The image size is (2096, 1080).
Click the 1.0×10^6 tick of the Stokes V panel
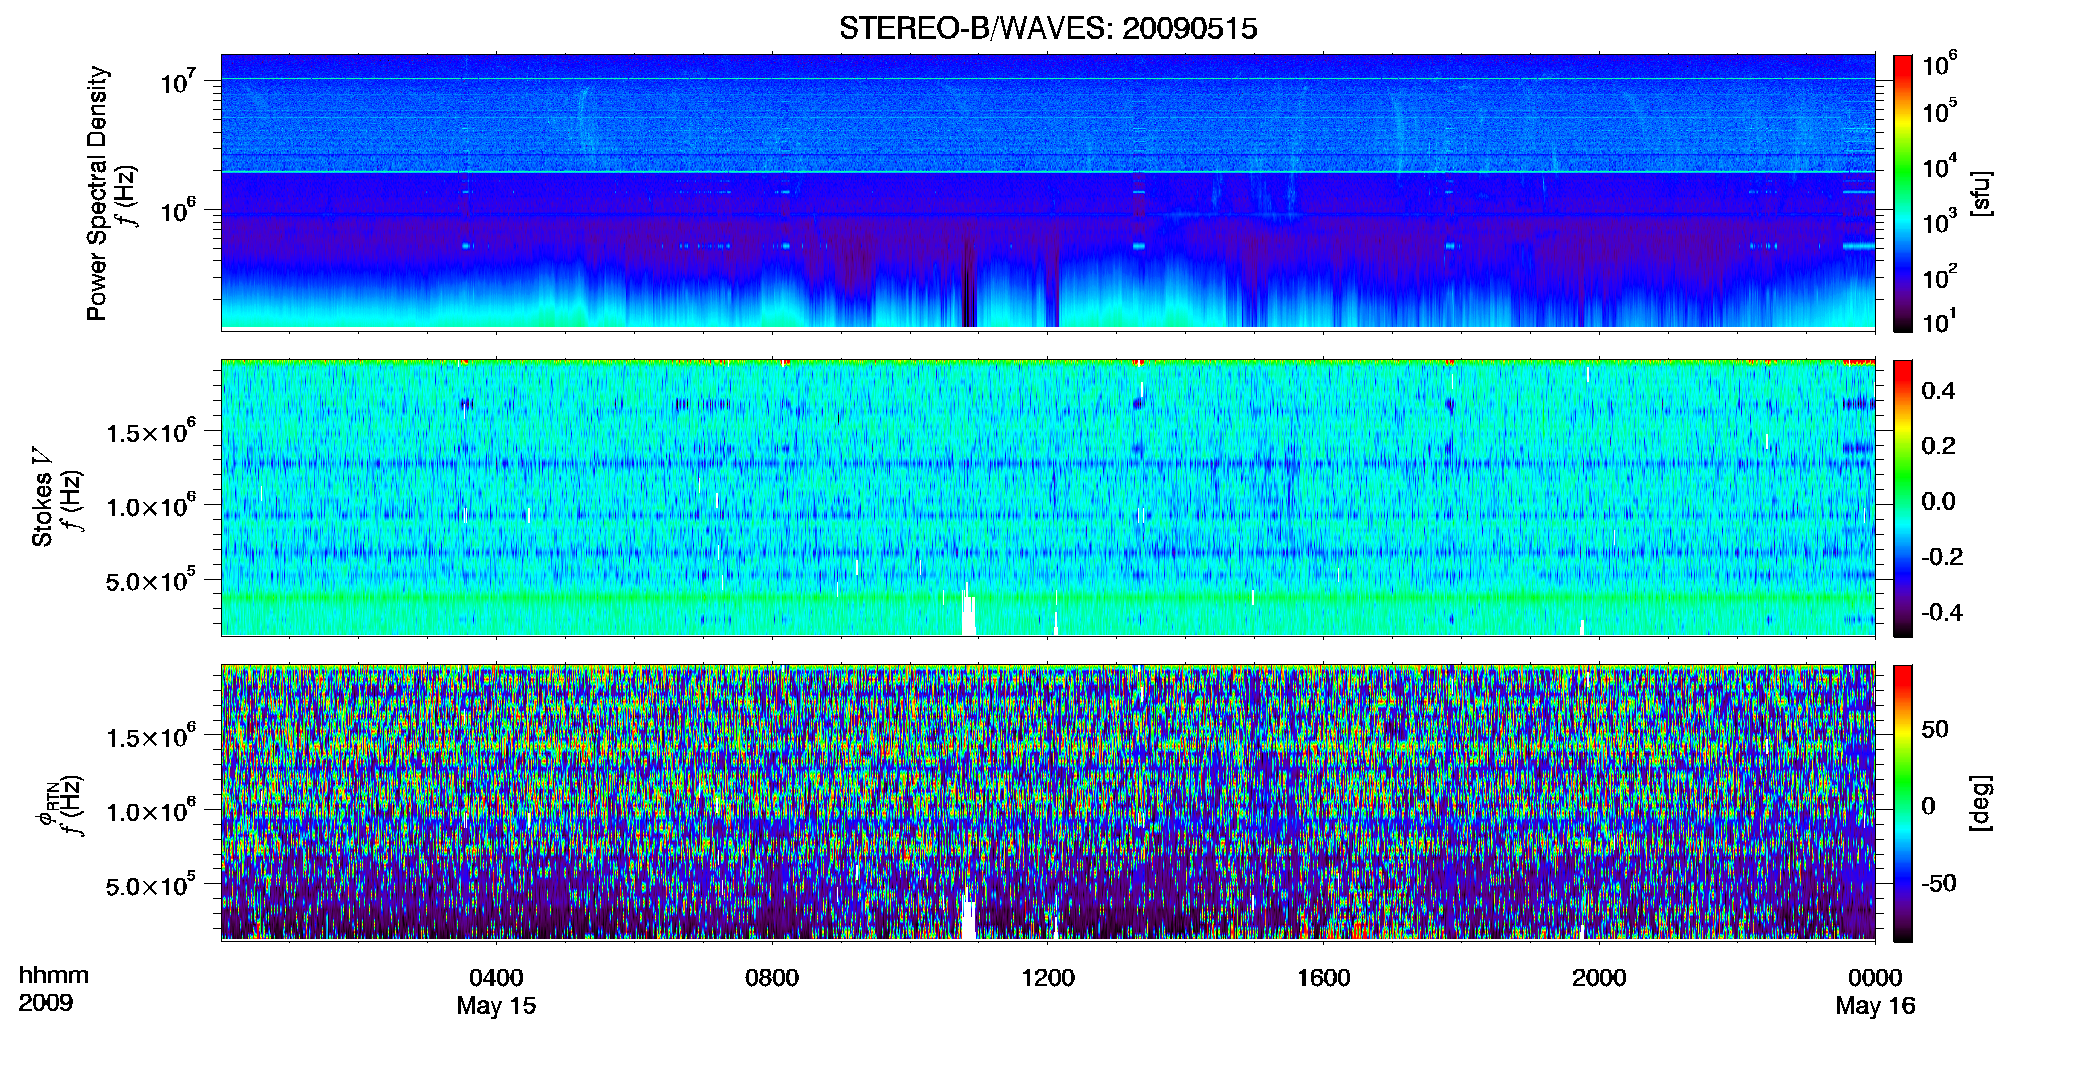pyautogui.click(x=151, y=506)
